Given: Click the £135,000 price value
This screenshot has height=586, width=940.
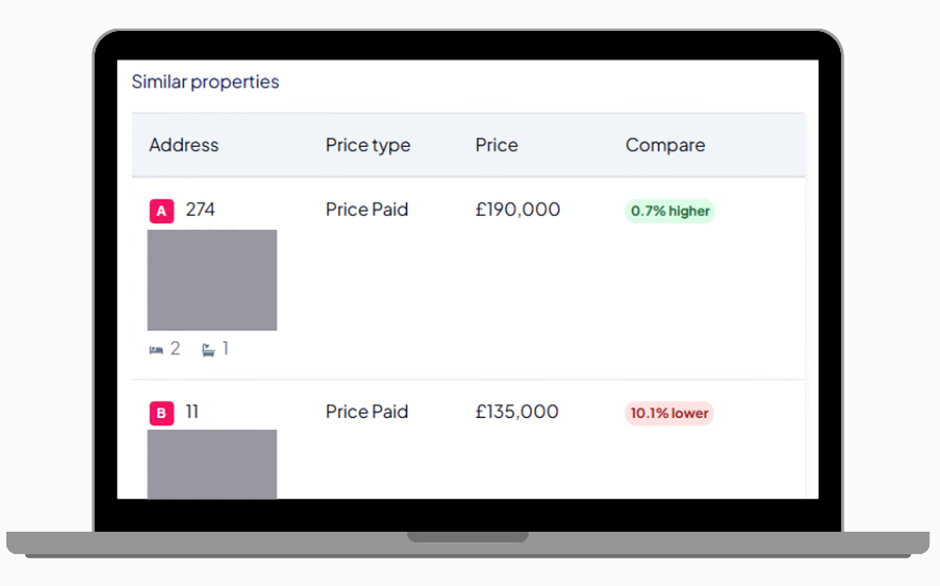Looking at the screenshot, I should pyautogui.click(x=517, y=412).
